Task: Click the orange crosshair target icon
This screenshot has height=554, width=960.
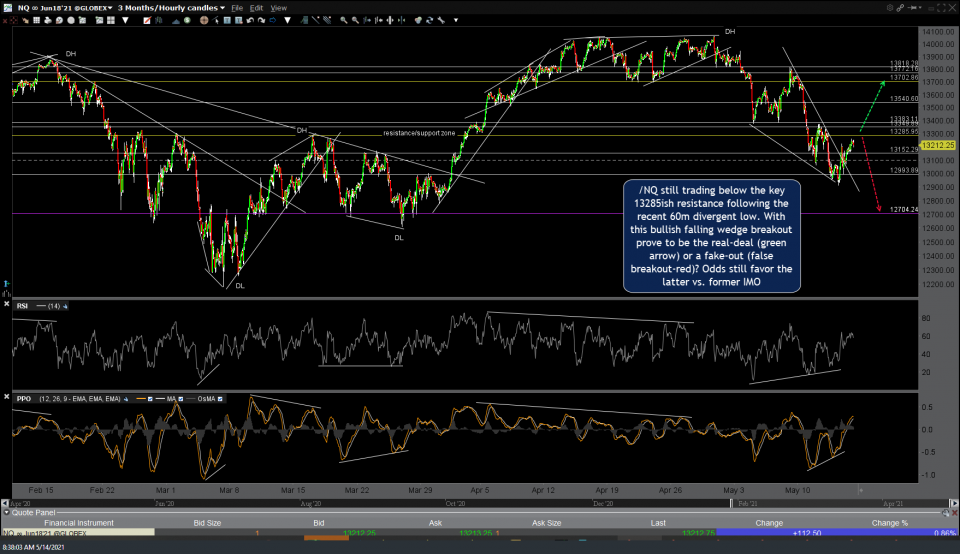Action: tap(204, 20)
